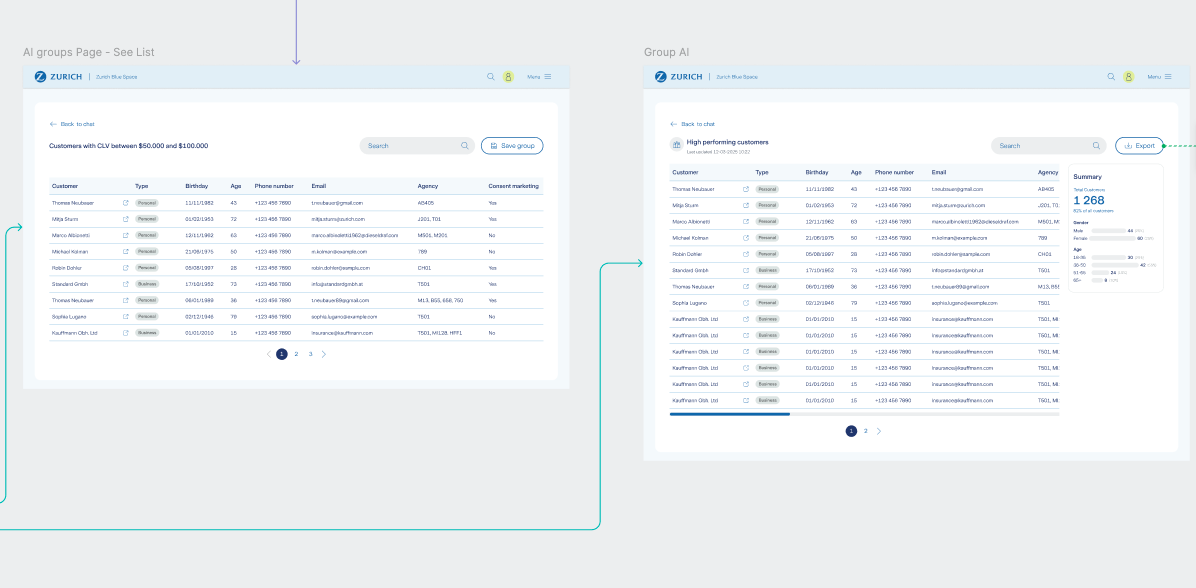Screen dimensions: 1196x588
Task: Click Search input in Group AI frame
Action: [1049, 146]
